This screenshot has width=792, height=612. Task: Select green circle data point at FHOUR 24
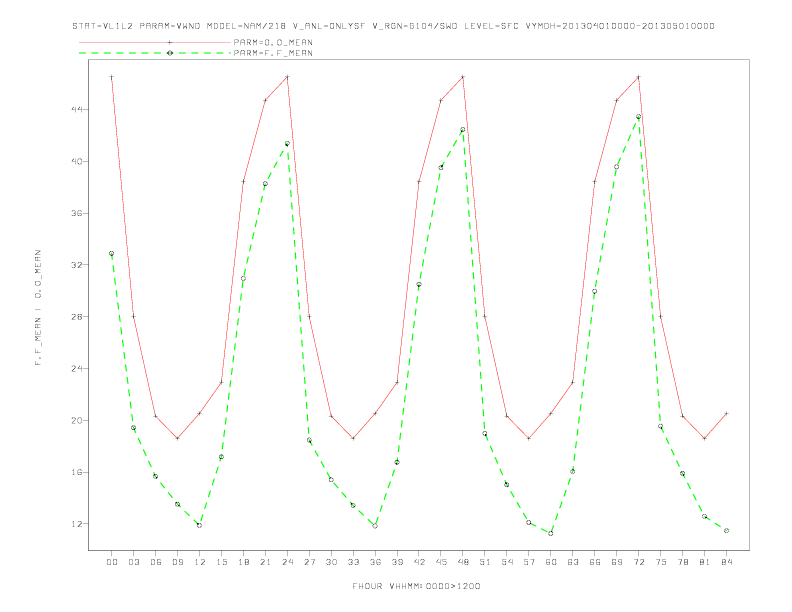coord(287,143)
